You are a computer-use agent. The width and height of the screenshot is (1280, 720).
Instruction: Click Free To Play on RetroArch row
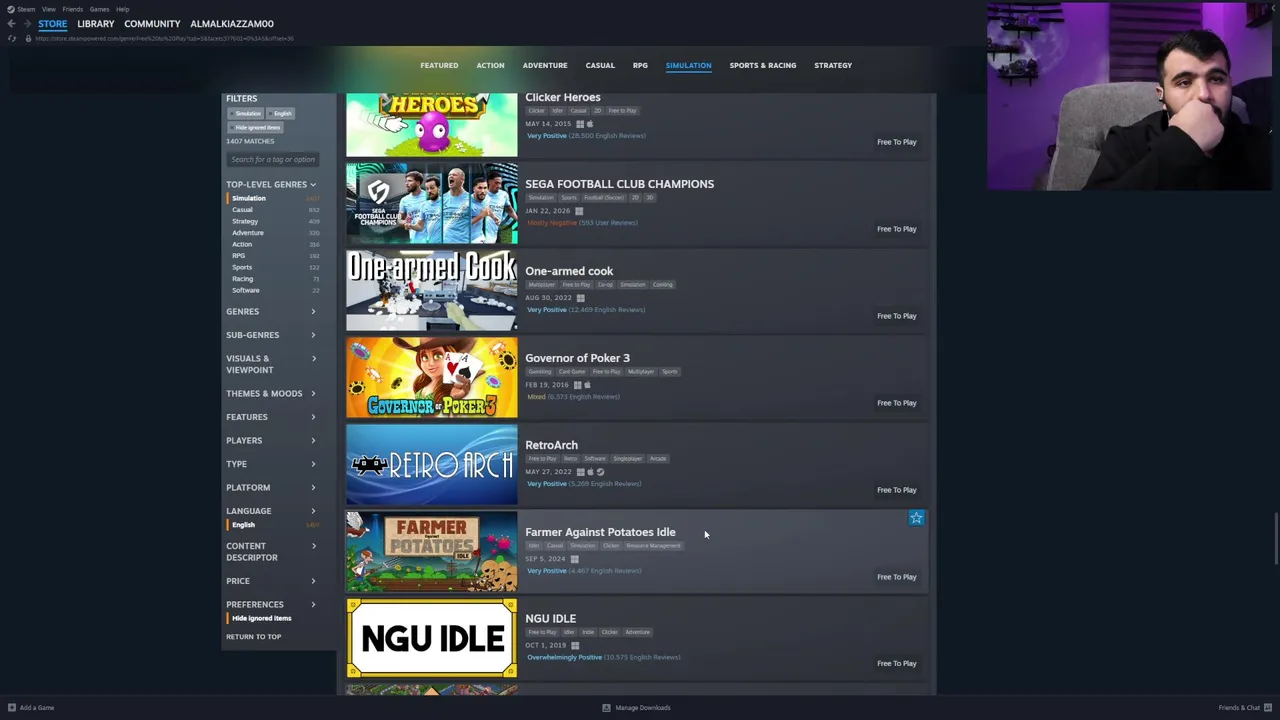coord(896,490)
